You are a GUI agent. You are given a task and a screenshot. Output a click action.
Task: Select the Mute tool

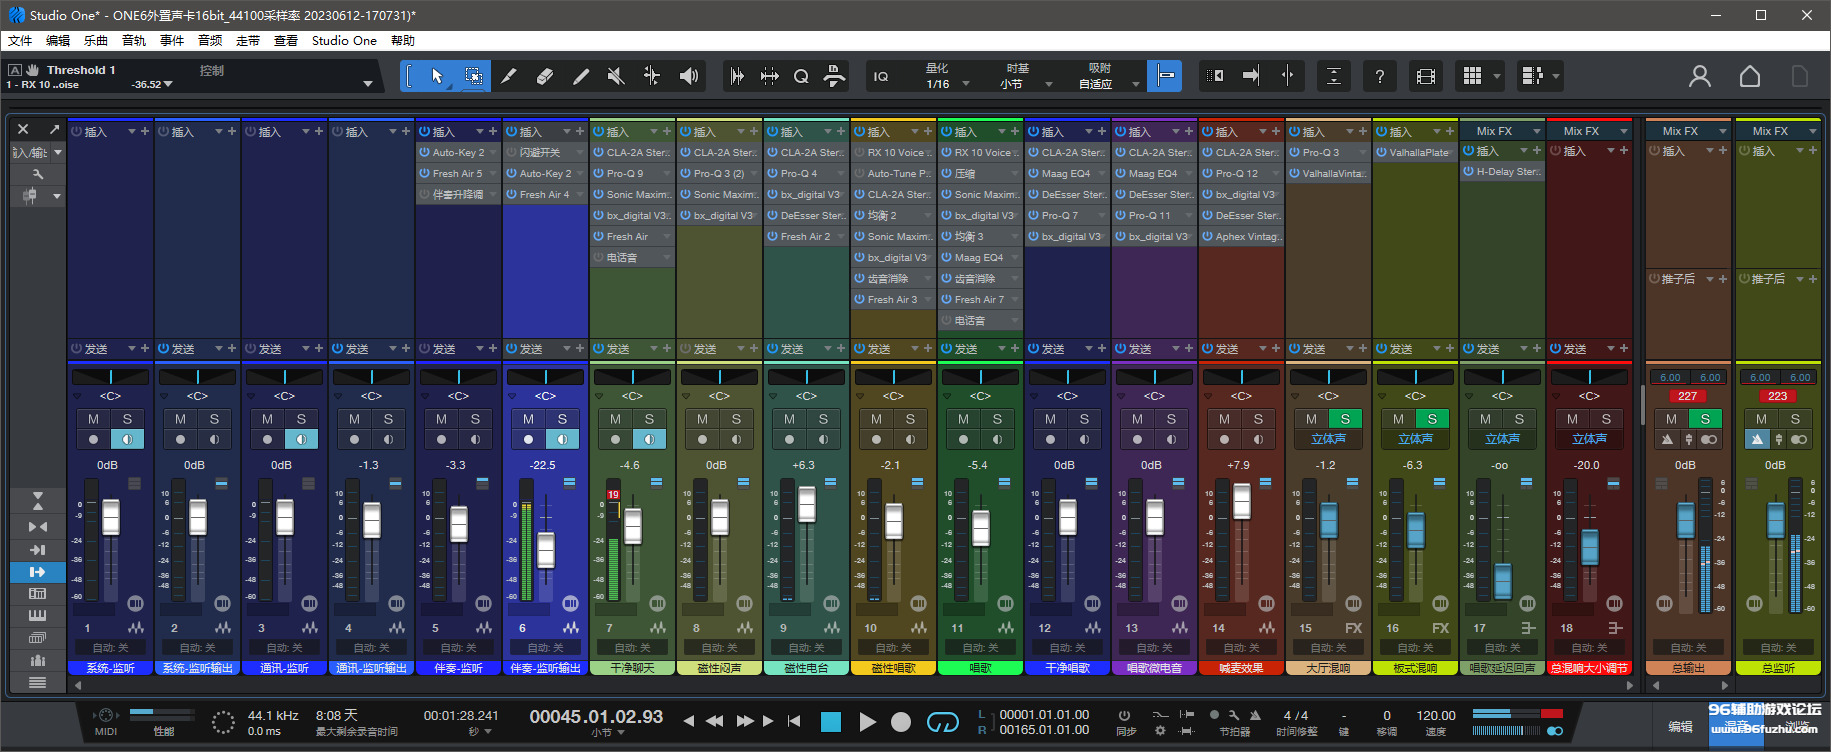coord(616,76)
